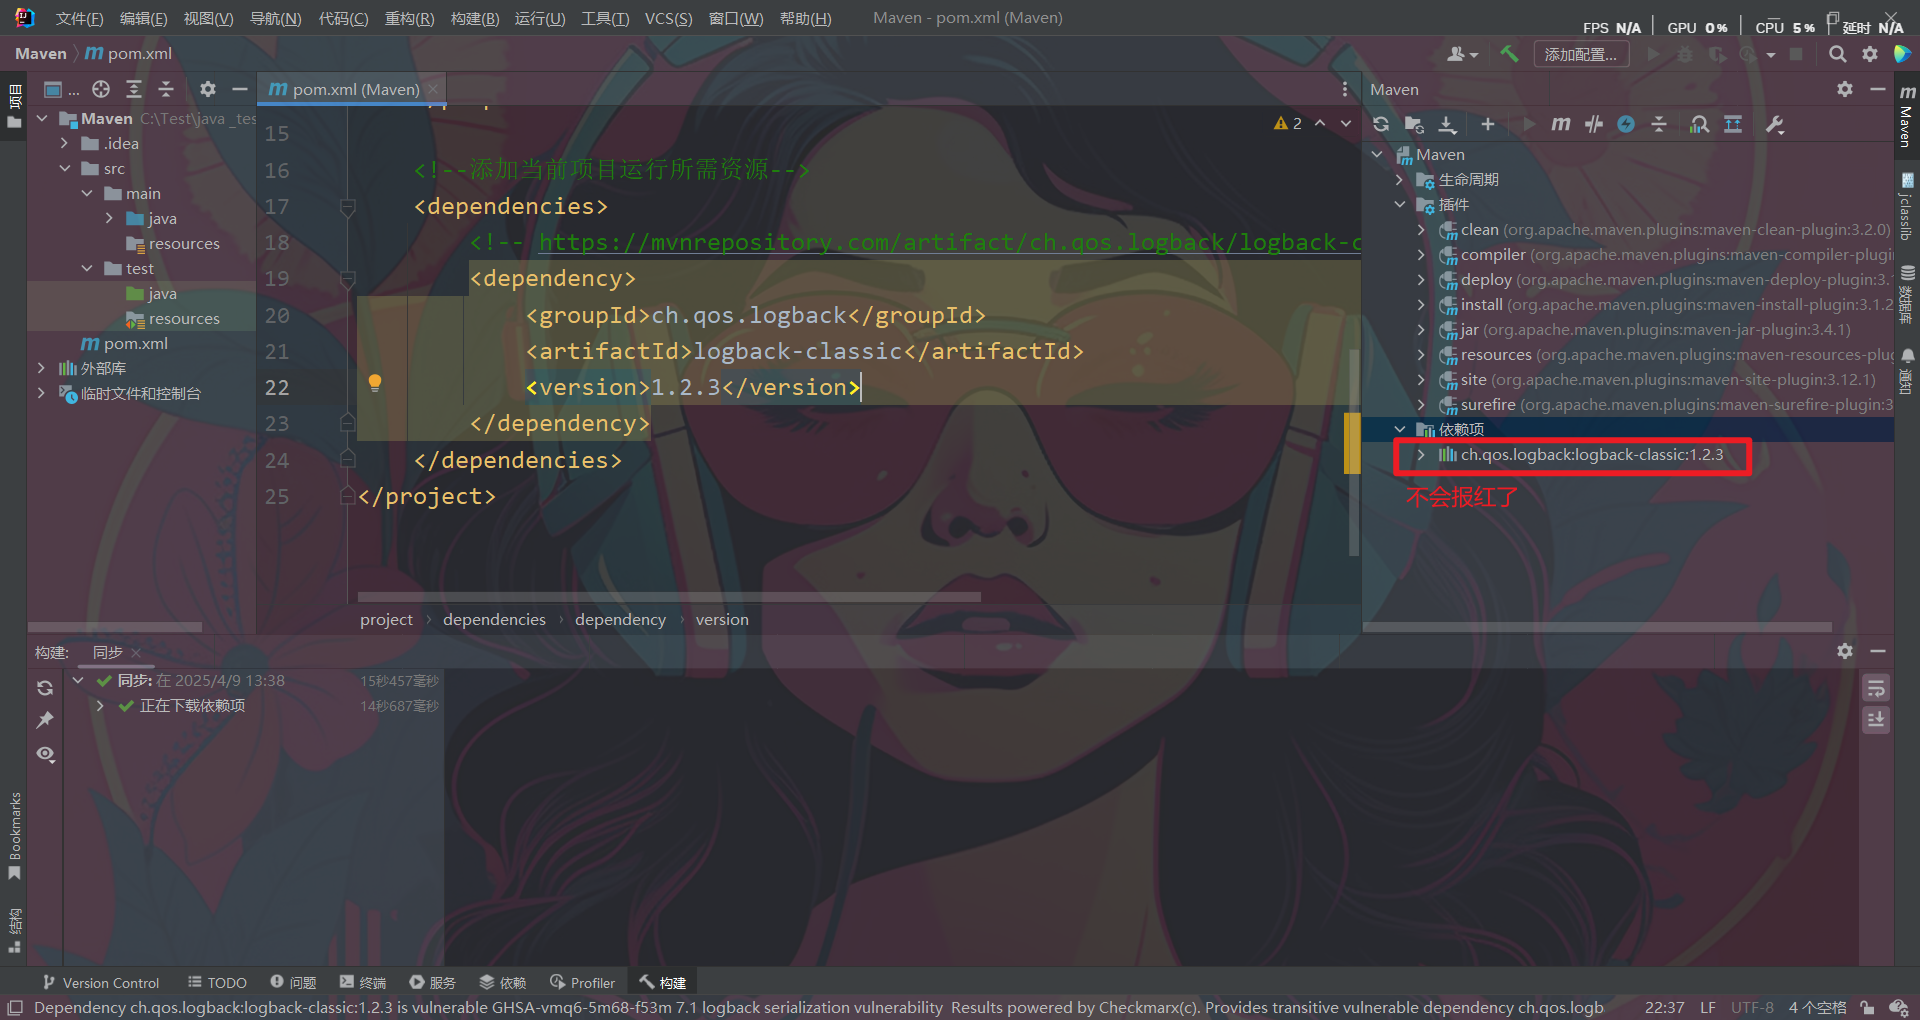Generate sources and update folders icon
The height and width of the screenshot is (1020, 1920).
pos(1414,124)
